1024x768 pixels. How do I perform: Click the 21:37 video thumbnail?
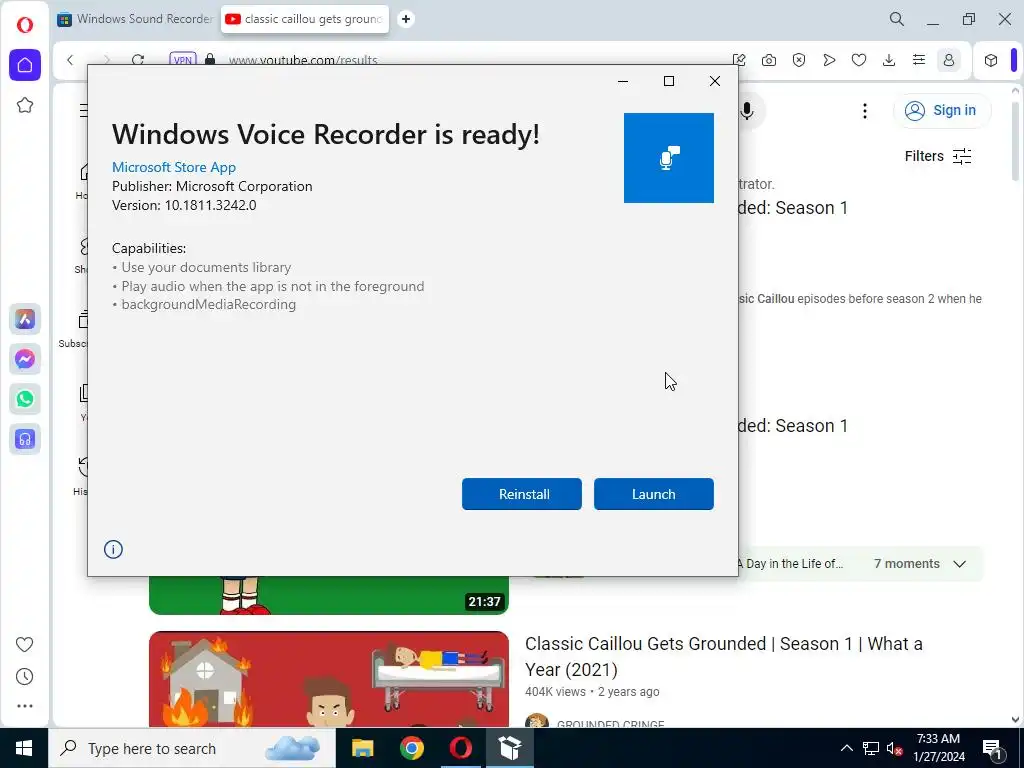click(328, 595)
